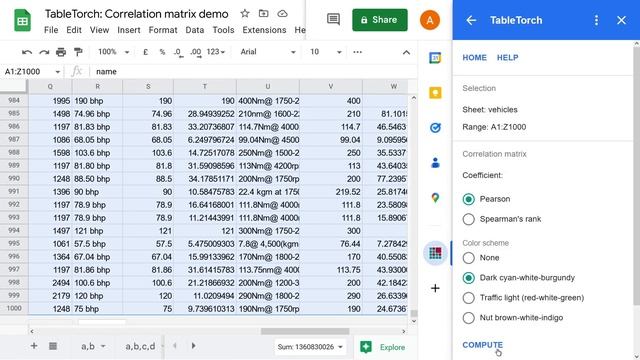
Task: Select column U header
Action: click(x=267, y=87)
